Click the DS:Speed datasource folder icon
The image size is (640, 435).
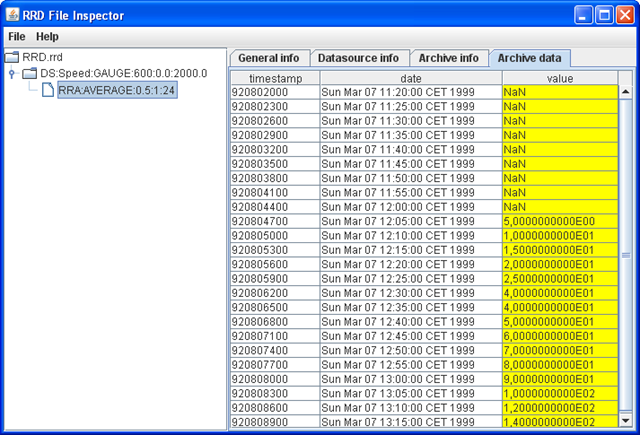[29, 73]
